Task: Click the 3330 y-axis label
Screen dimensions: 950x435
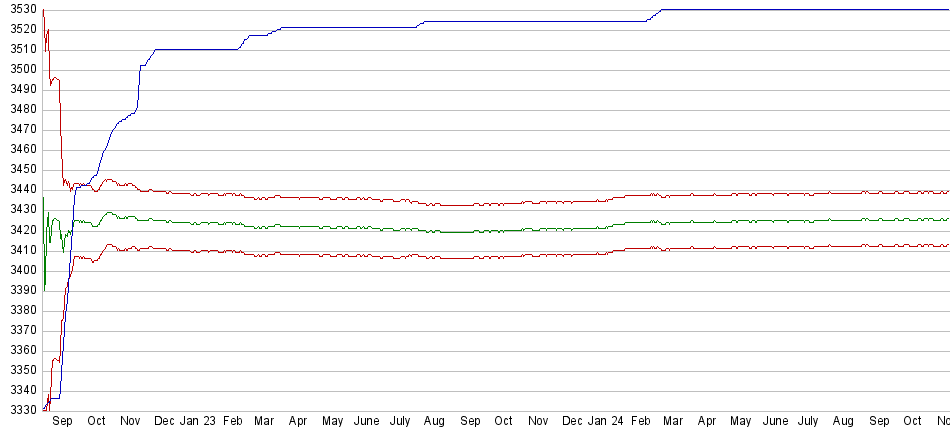Action: [x=19, y=410]
